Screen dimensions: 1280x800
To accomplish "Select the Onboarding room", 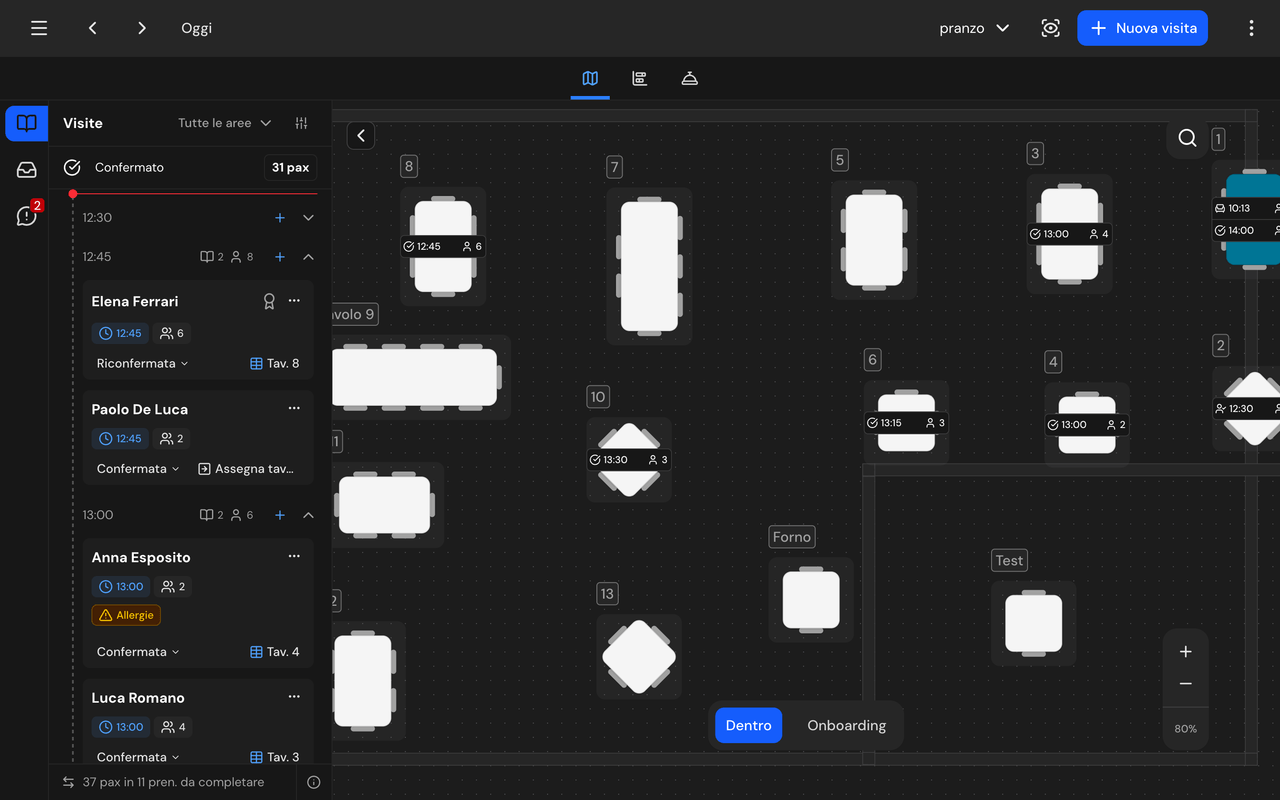I will 847,725.
